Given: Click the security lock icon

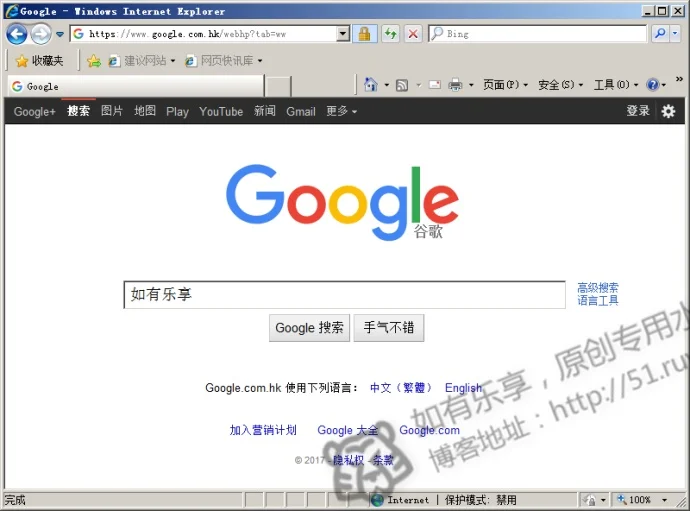Looking at the screenshot, I should point(364,34).
